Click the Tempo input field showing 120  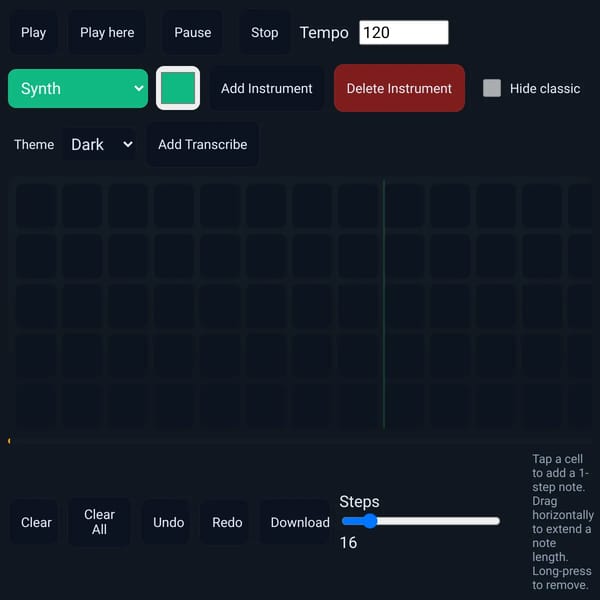pyautogui.click(x=404, y=33)
